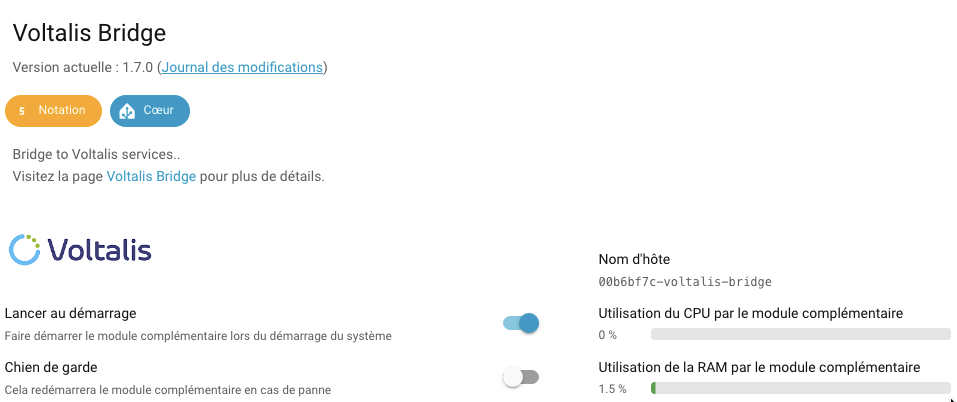Click the Chien de garde label

51,367
